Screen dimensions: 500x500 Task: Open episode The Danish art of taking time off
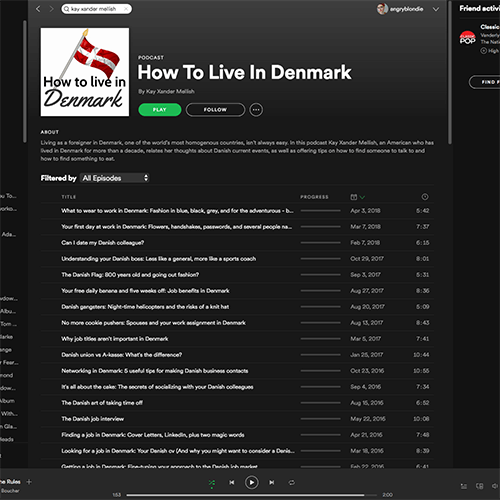coord(102,403)
